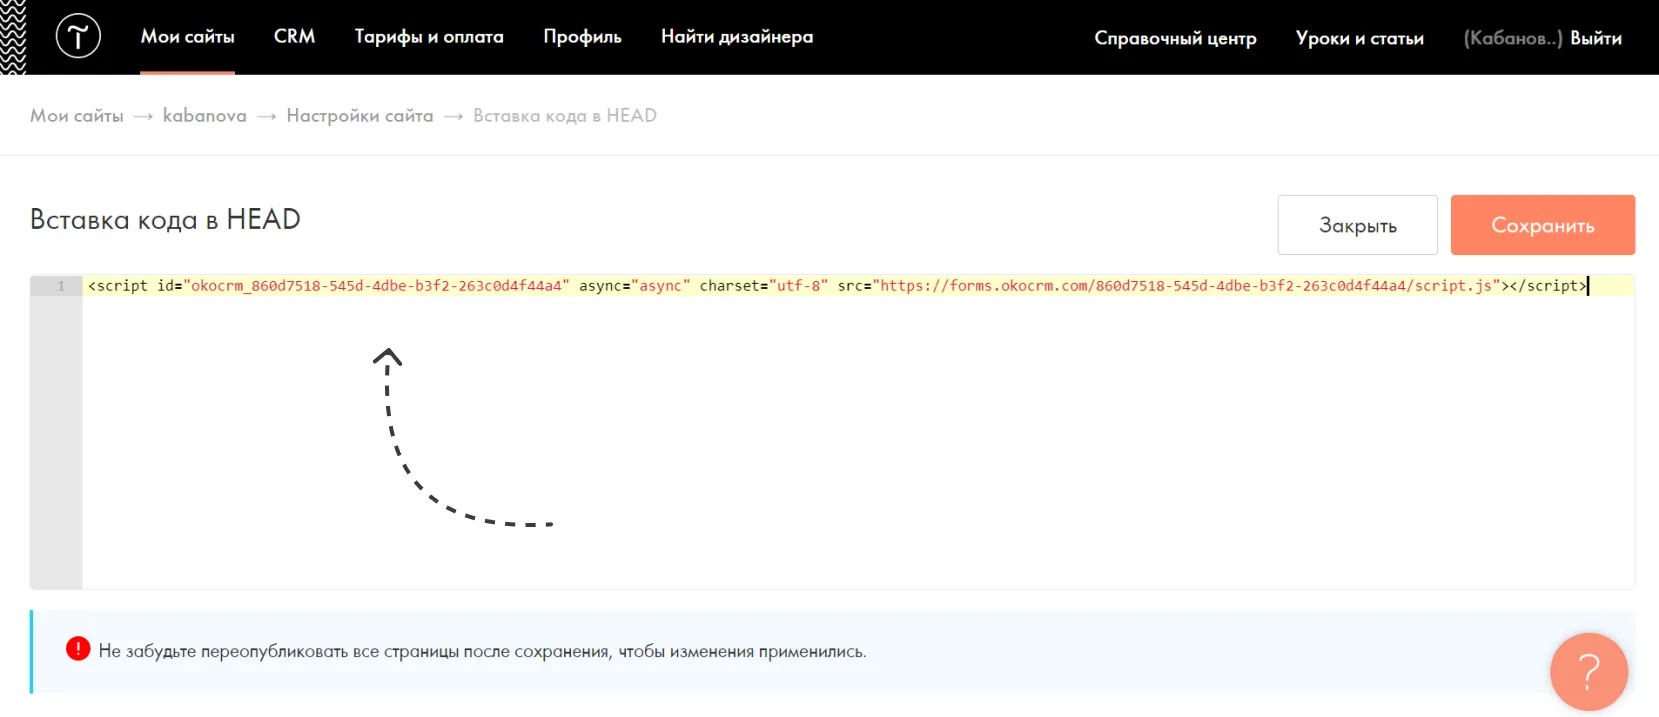Image resolution: width=1659 pixels, height=717 pixels.
Task: Open the help question mark bubble
Action: click(x=1589, y=671)
